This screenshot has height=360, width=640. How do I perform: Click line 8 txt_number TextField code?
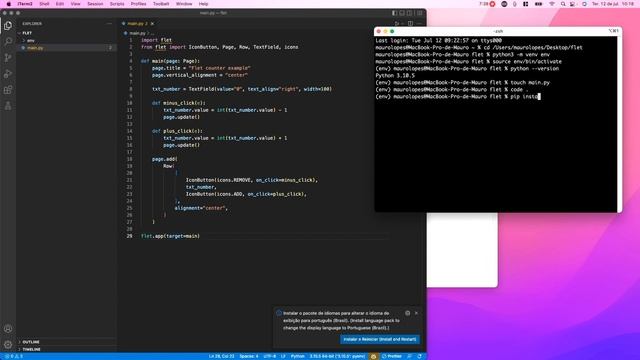[242, 89]
